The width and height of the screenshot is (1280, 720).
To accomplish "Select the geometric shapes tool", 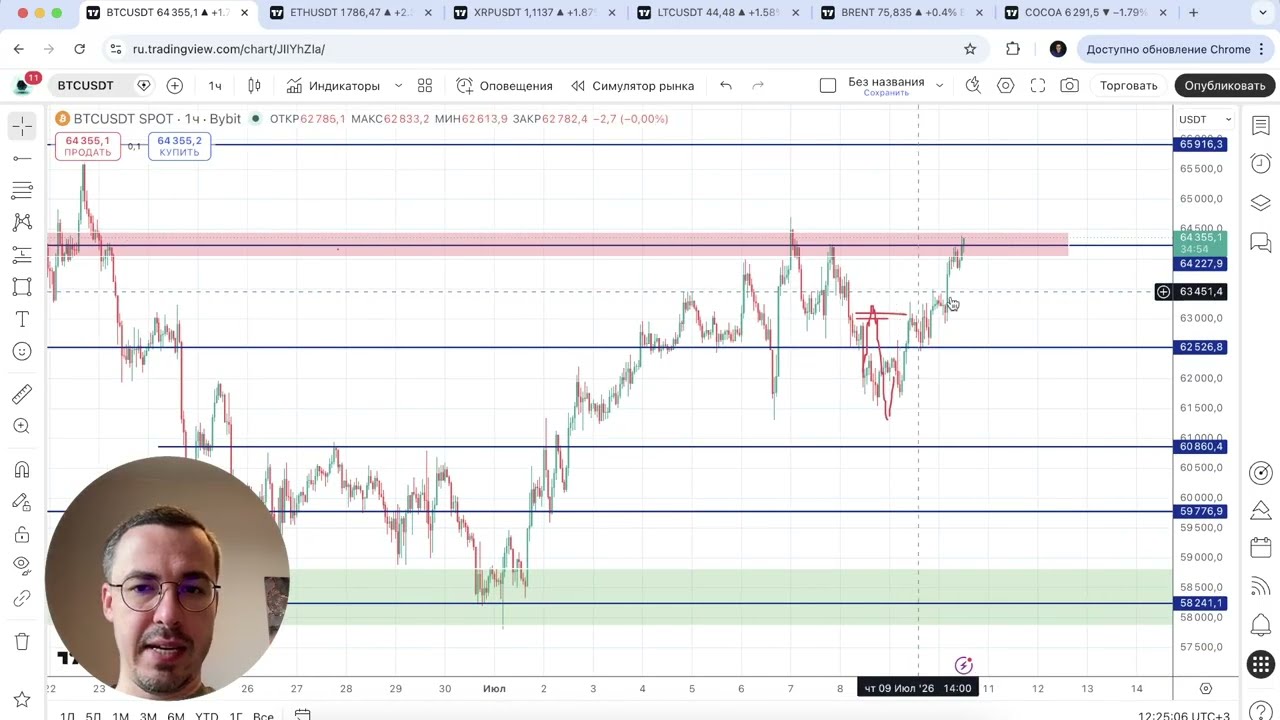I will [22, 287].
